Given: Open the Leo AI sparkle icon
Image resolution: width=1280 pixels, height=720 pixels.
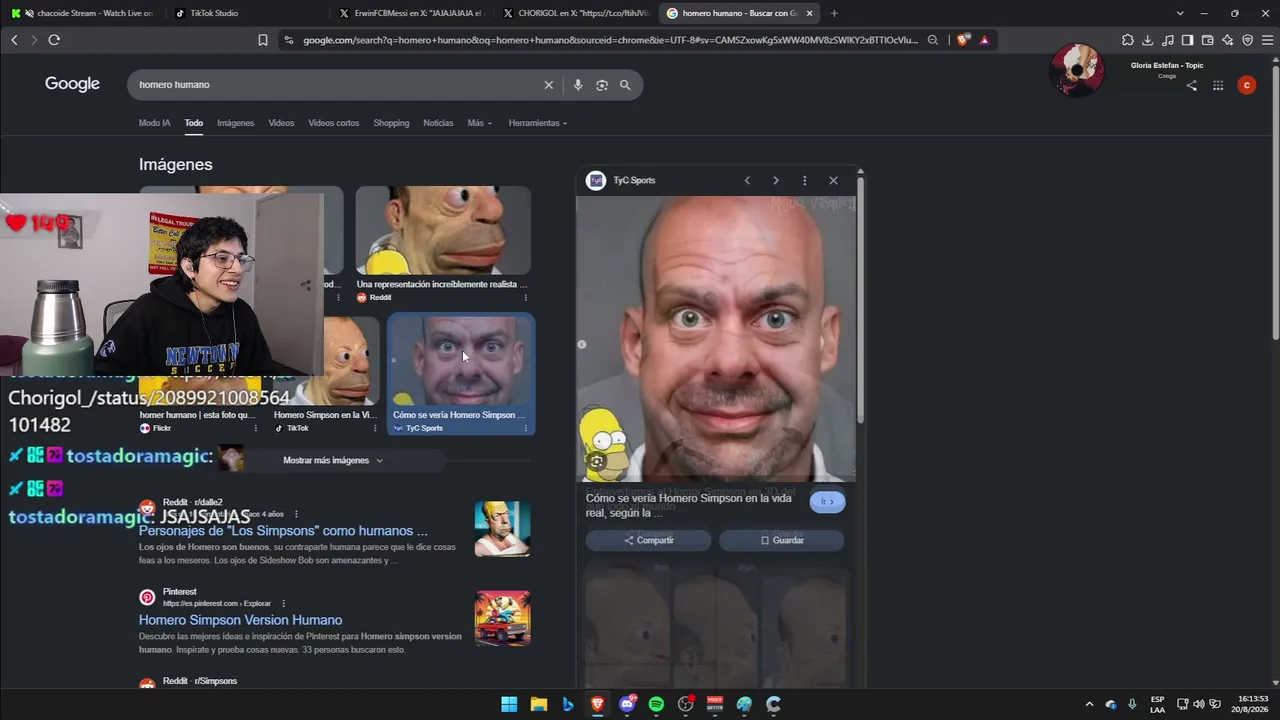Looking at the screenshot, I should [1228, 40].
